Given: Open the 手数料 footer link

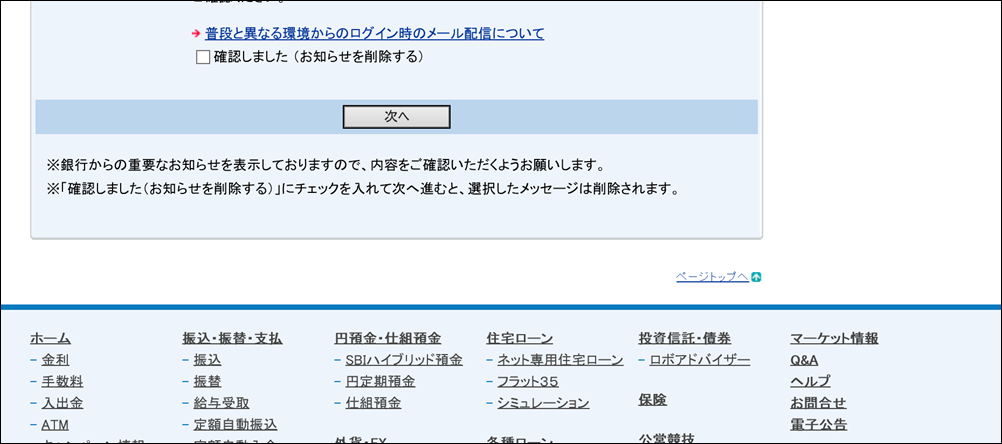Looking at the screenshot, I should pos(63,382).
